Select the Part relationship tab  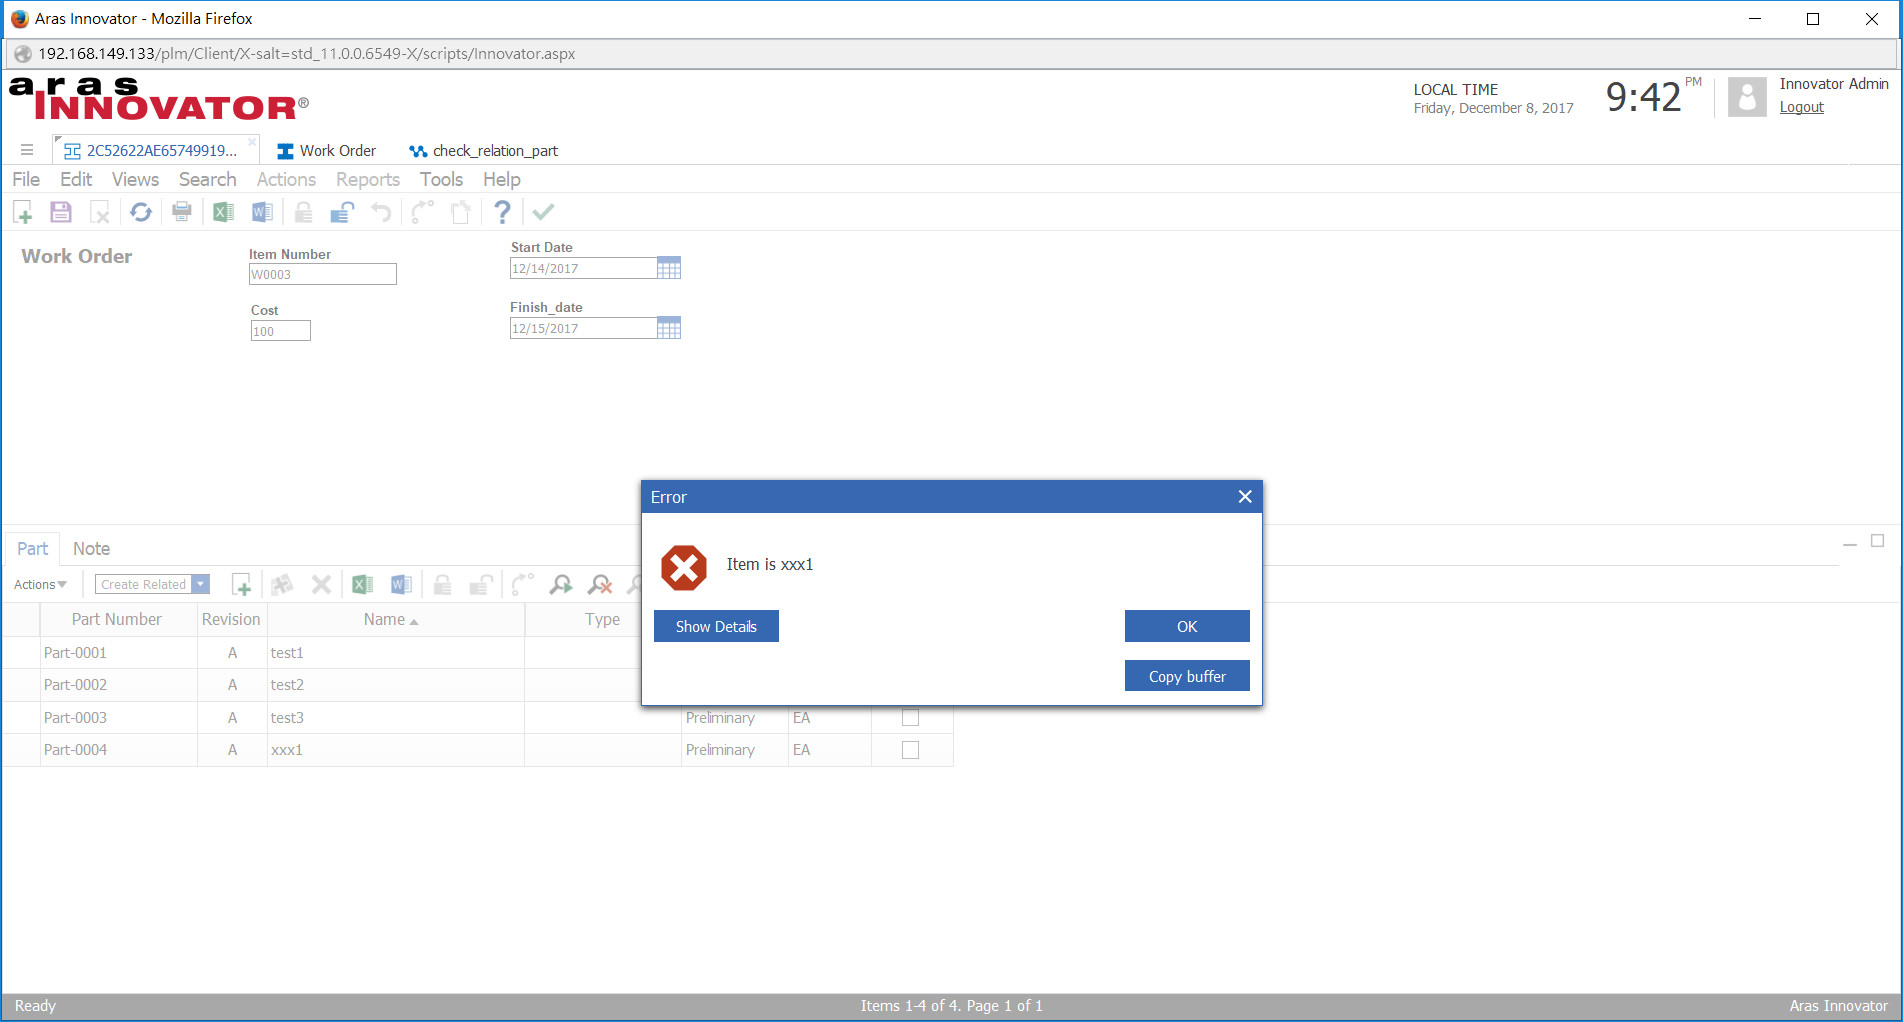tap(32, 548)
